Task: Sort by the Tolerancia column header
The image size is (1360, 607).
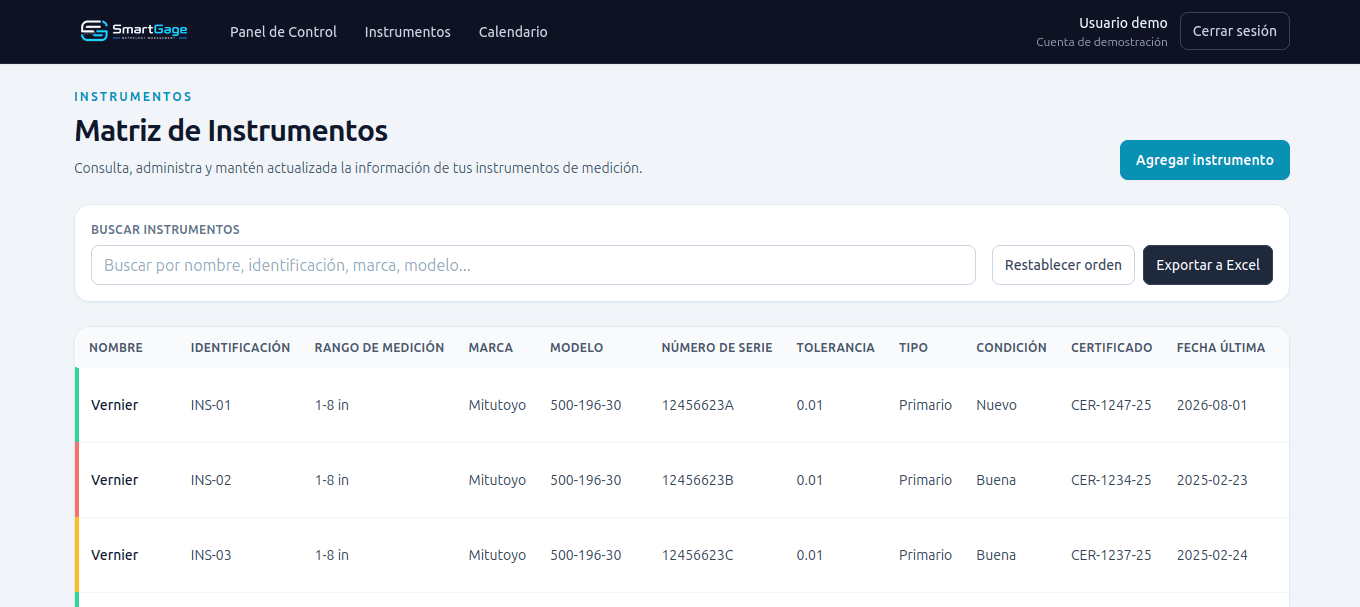Action: click(835, 348)
